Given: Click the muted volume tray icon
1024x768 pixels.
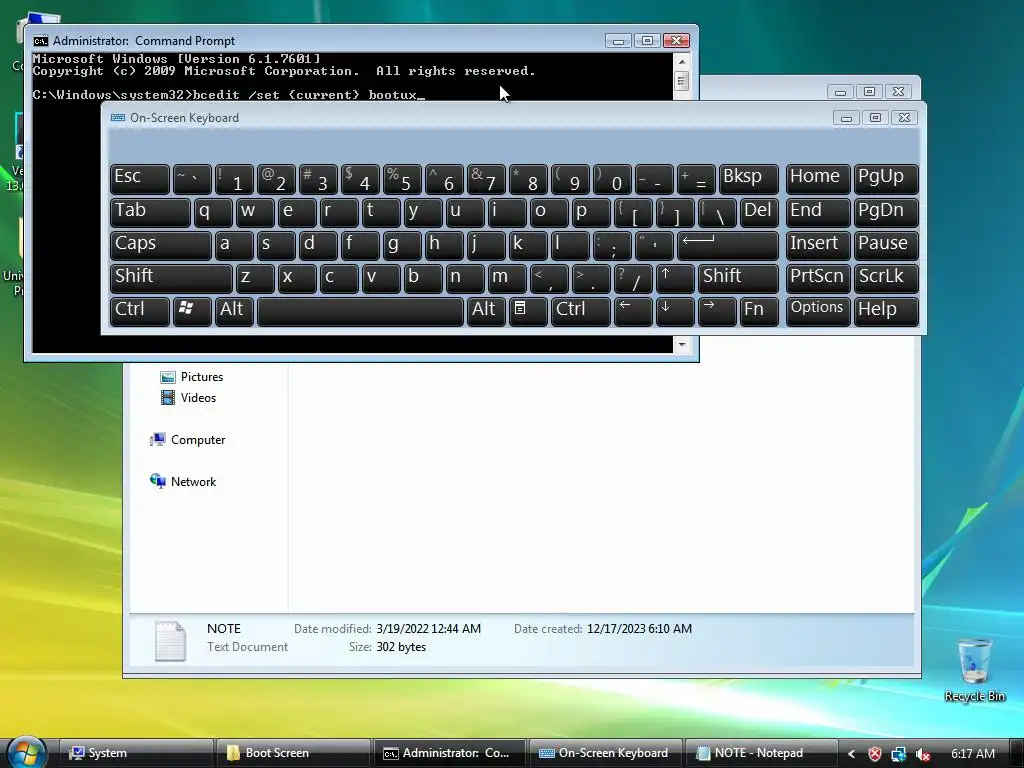Looking at the screenshot, I should click(x=922, y=754).
